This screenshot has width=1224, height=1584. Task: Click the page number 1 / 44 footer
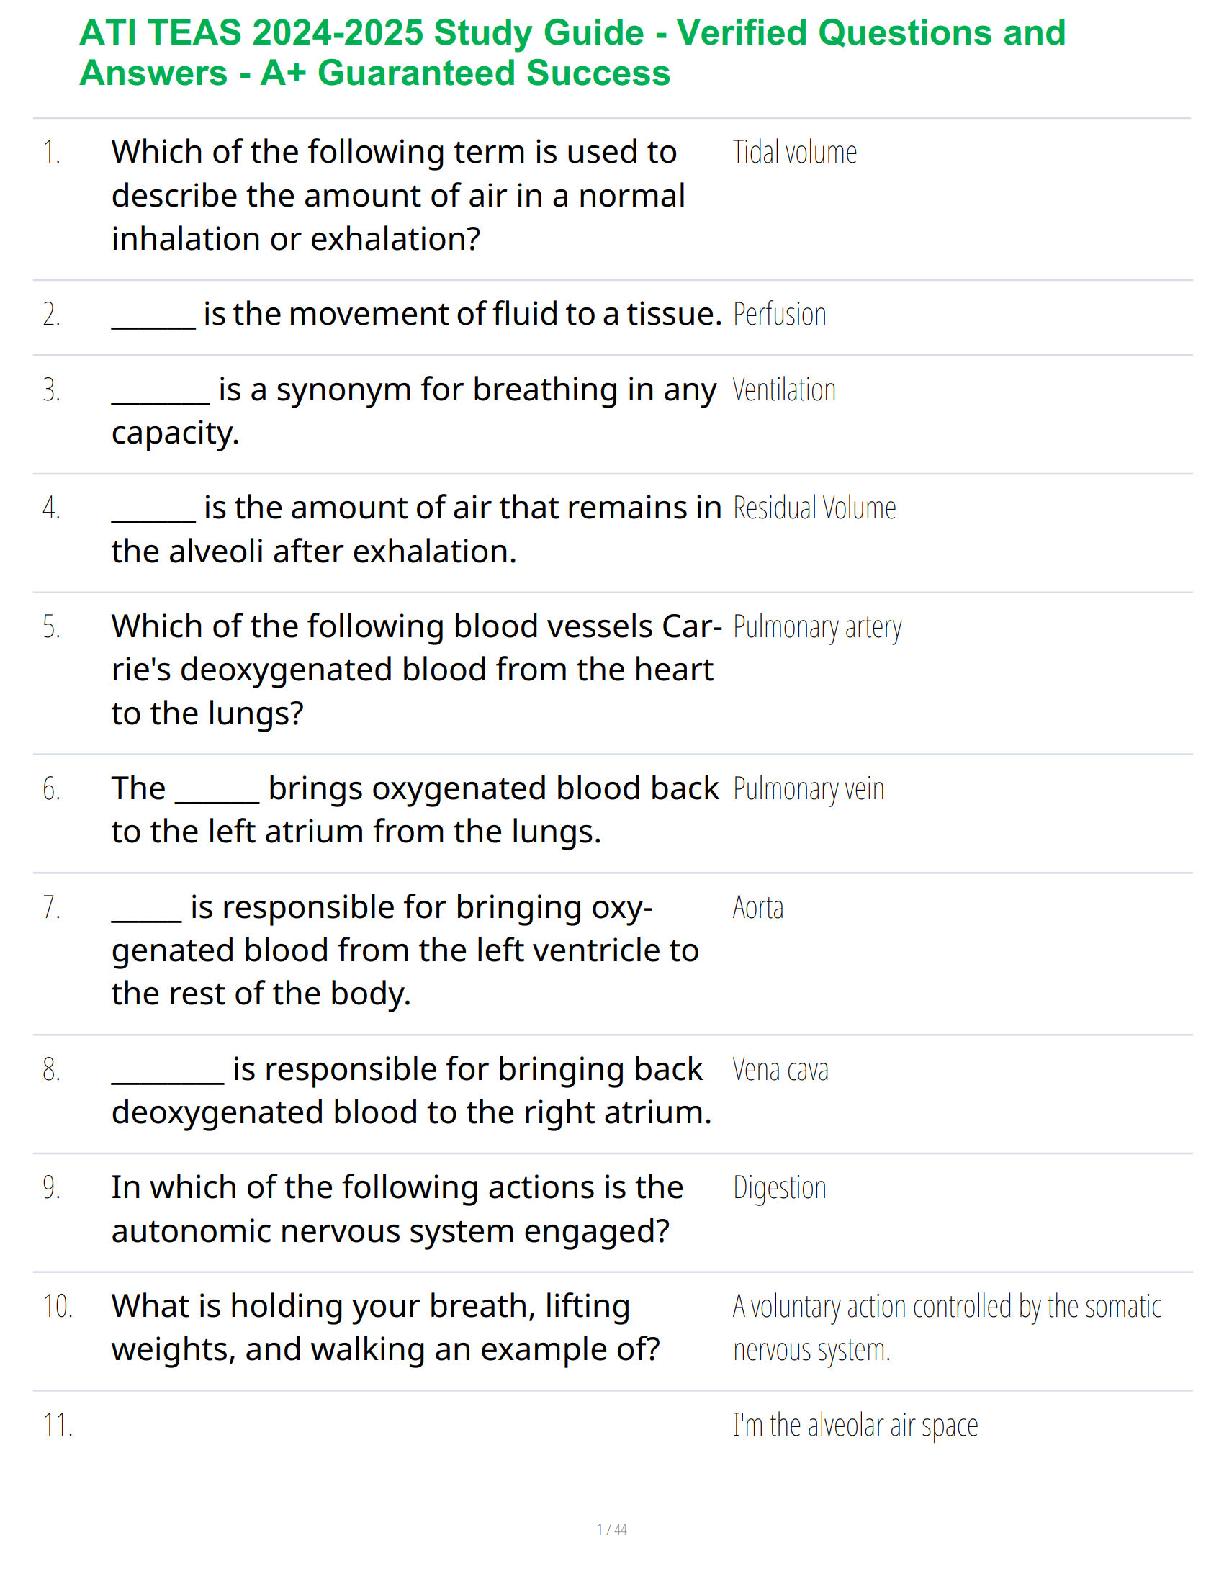click(612, 1529)
